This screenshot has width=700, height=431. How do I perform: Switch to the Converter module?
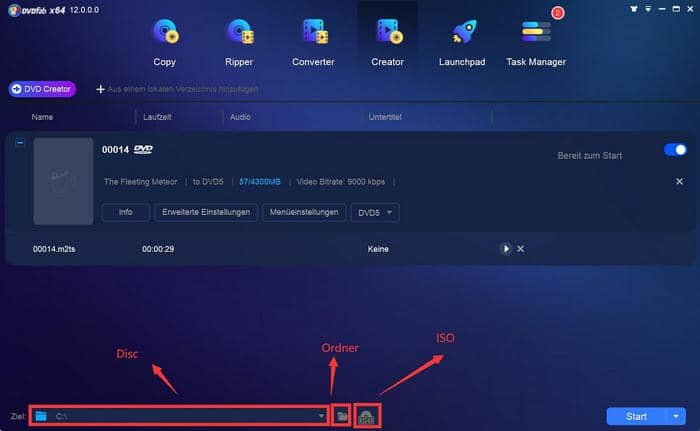(313, 42)
